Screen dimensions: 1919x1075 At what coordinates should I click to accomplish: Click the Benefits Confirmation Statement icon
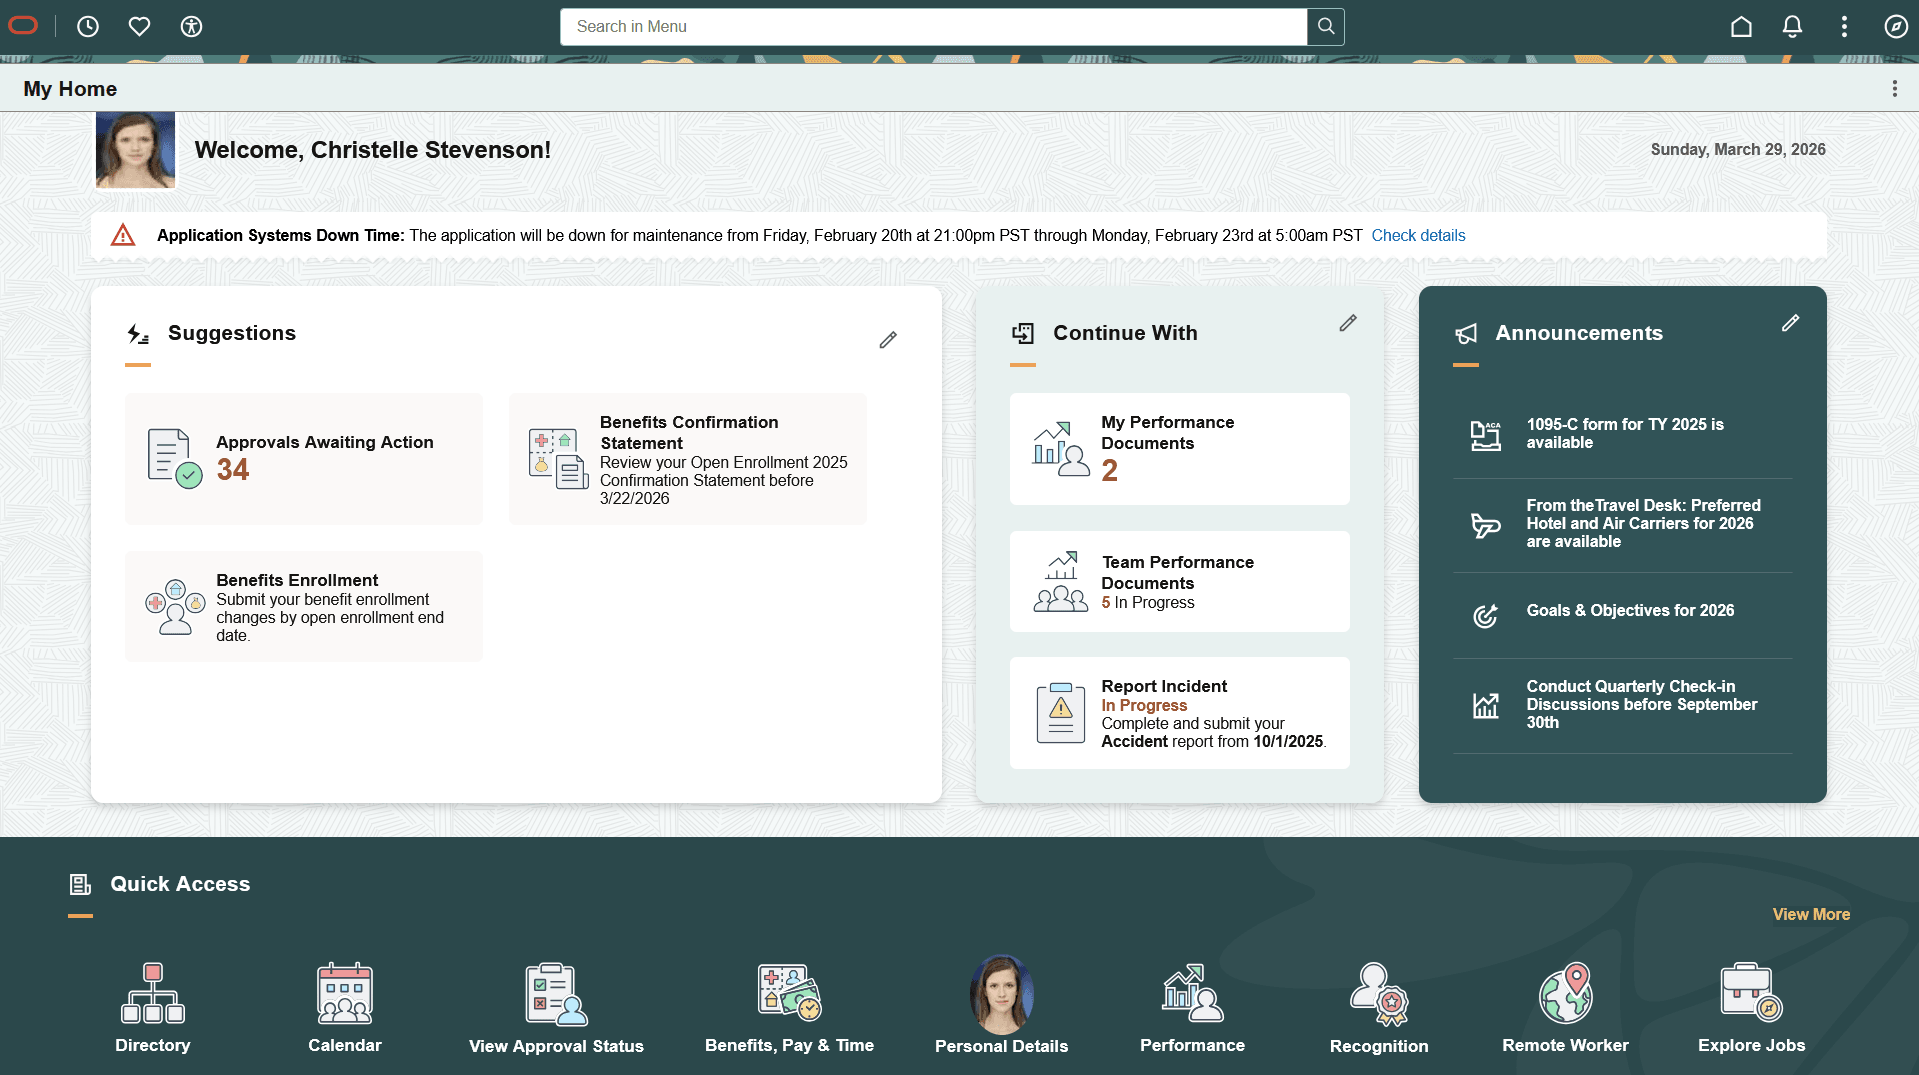click(x=558, y=459)
